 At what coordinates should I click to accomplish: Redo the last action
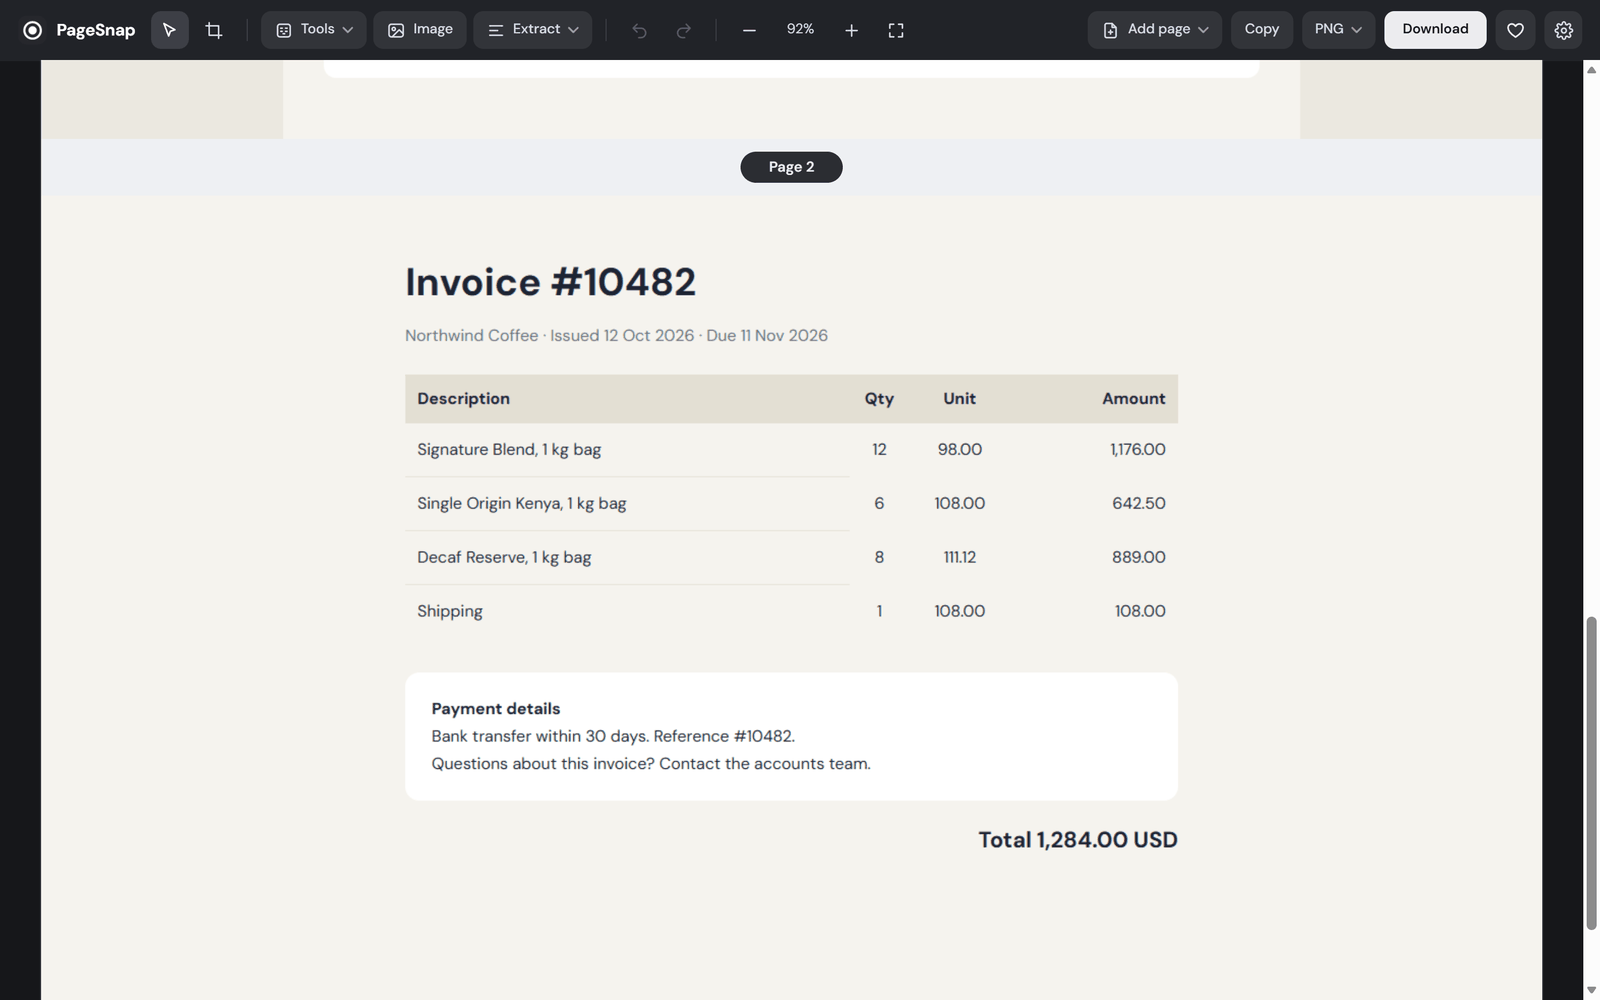(684, 30)
